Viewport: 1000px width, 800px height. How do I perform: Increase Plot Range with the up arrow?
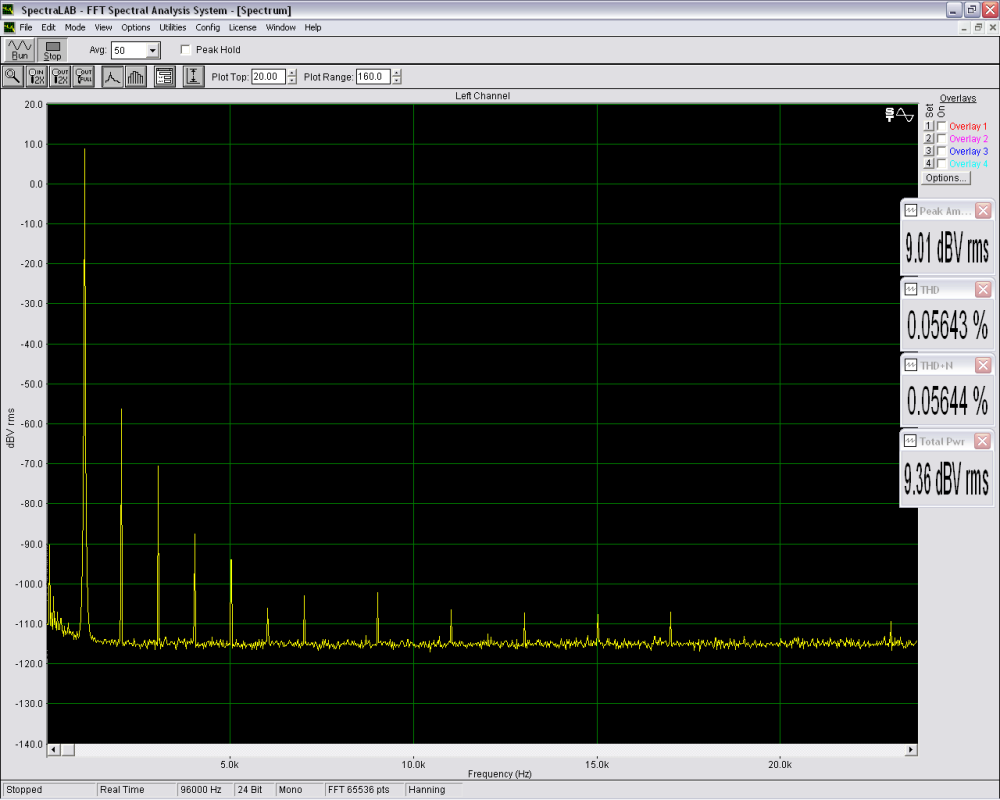point(397,73)
